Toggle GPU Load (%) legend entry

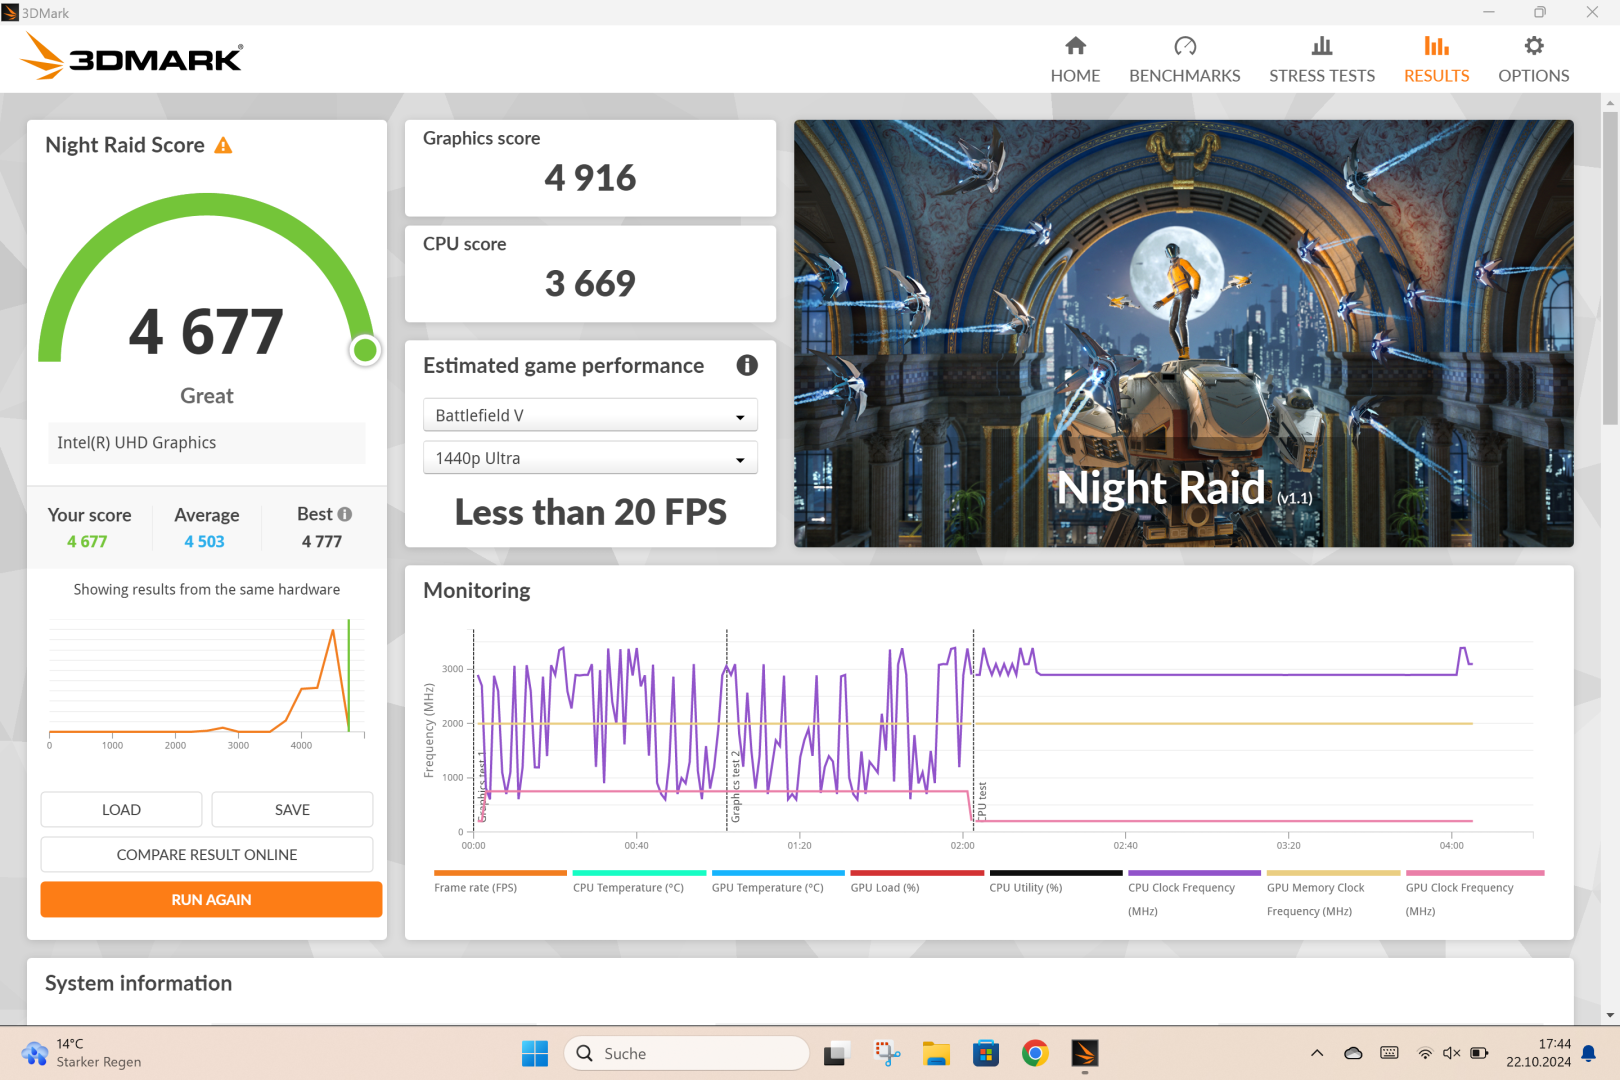pyautogui.click(x=916, y=882)
